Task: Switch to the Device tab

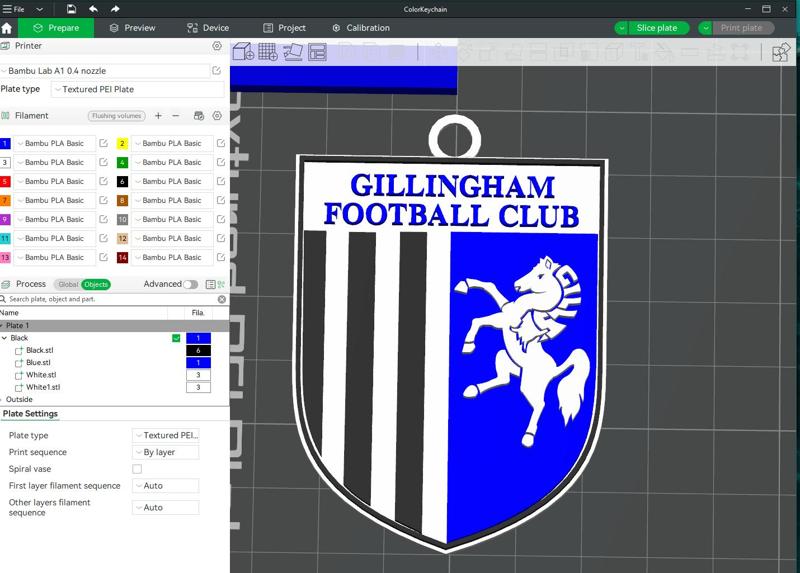Action: coord(208,28)
